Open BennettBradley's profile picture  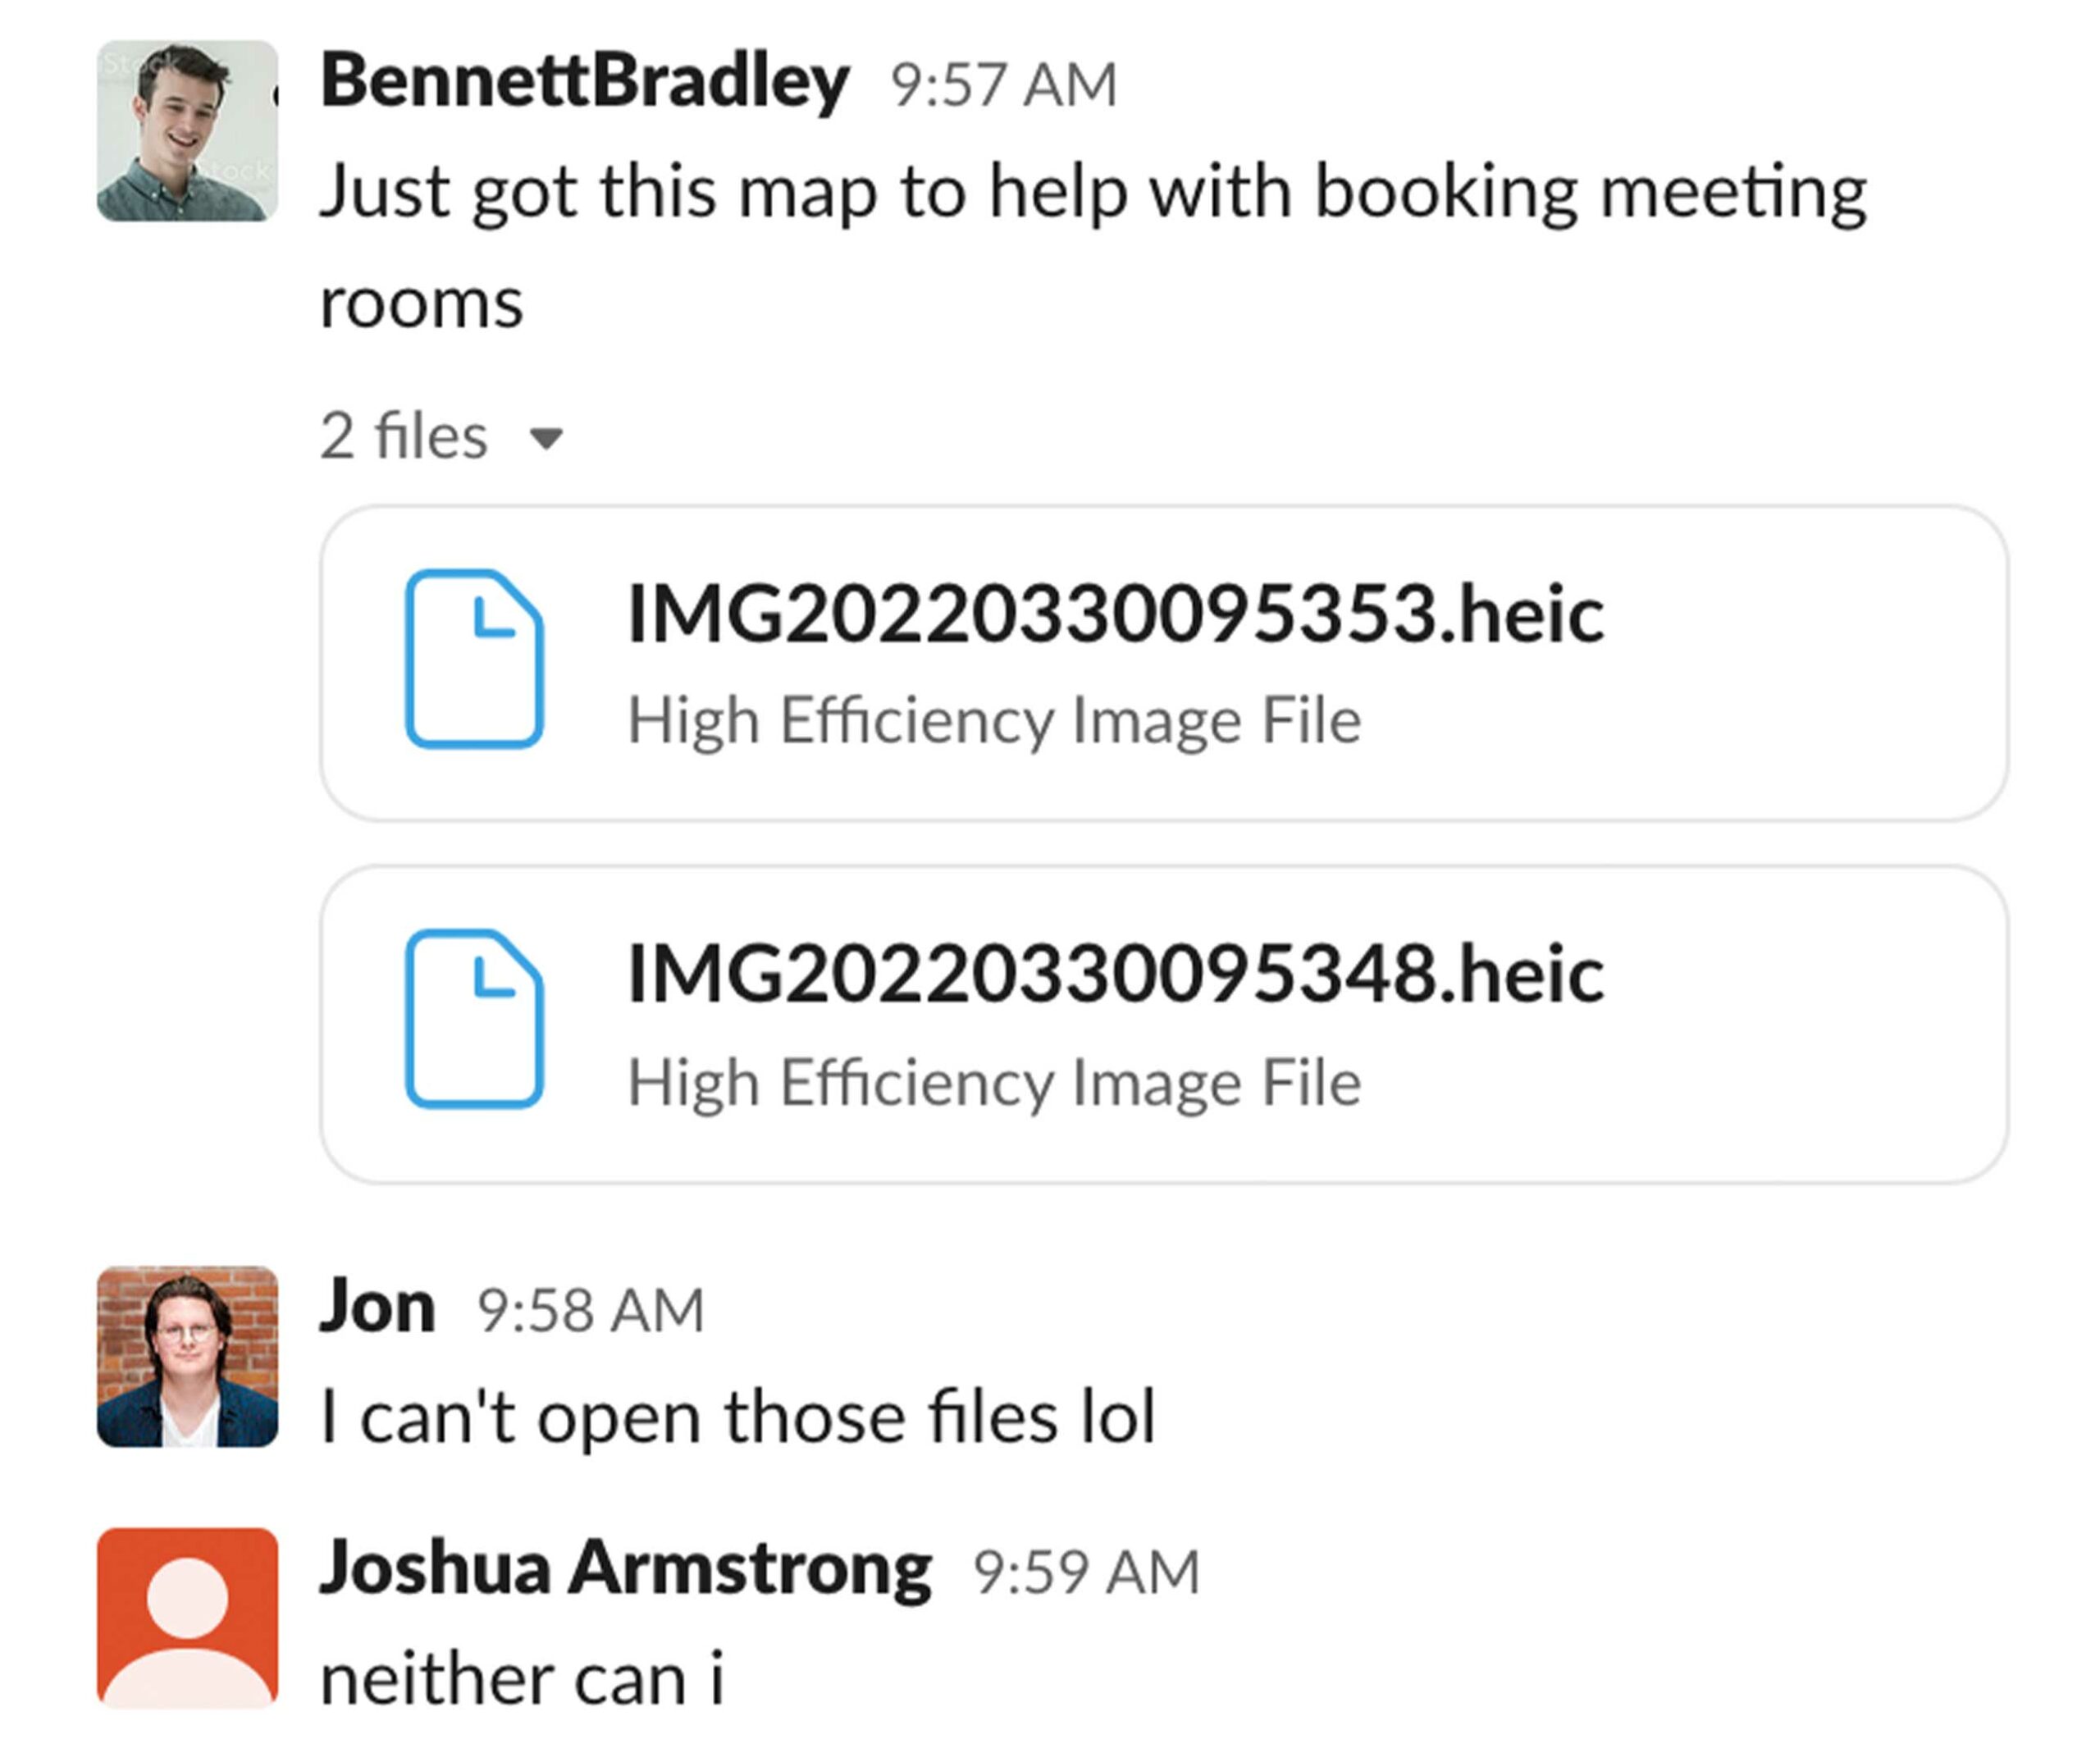(187, 131)
